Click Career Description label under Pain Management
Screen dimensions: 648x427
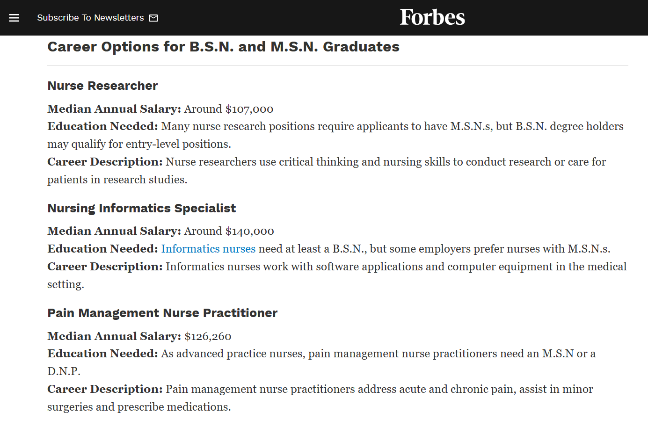(x=105, y=389)
